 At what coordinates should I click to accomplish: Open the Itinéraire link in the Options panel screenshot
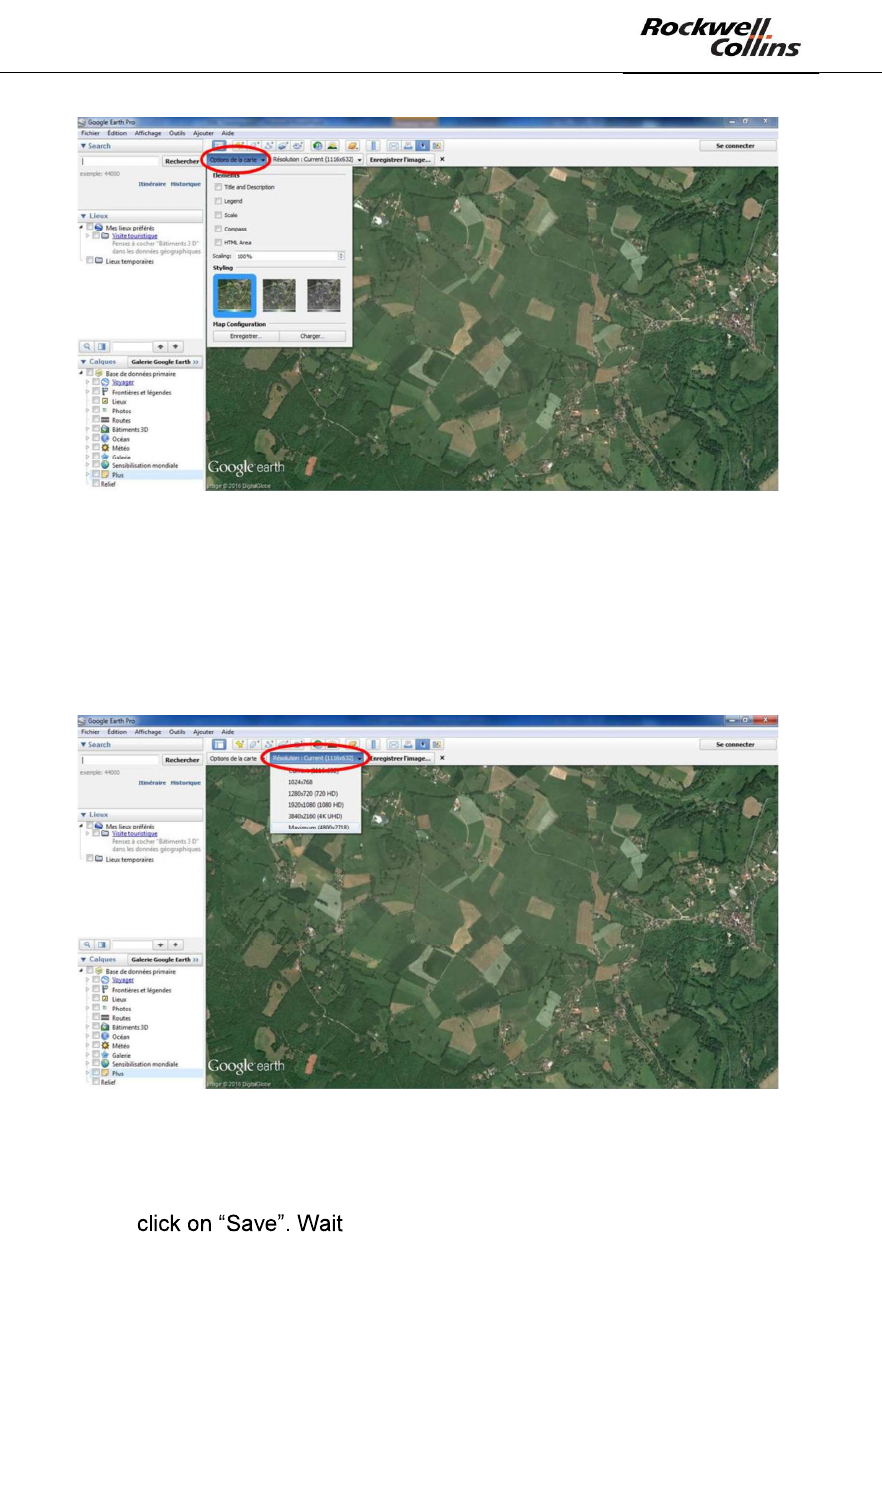tap(152, 184)
